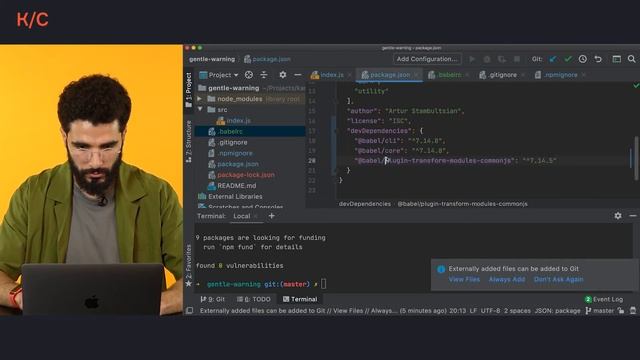The image size is (640, 360).
Task: Click the Search Everywhere magnifier icon
Action: pyautogui.click(x=631, y=59)
